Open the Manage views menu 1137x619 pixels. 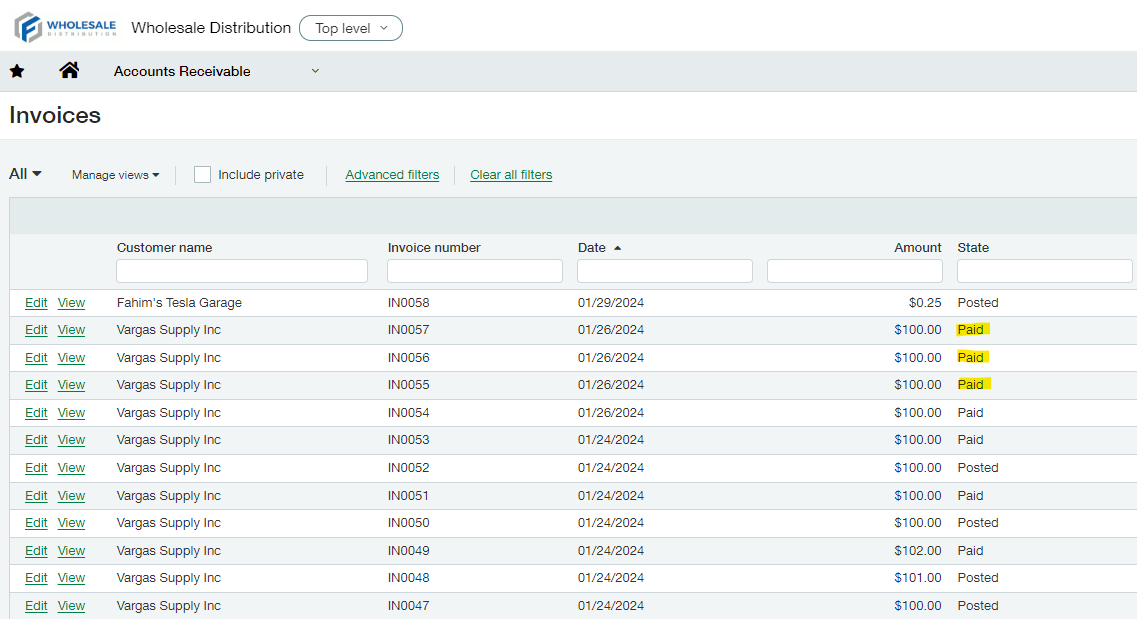[115, 175]
